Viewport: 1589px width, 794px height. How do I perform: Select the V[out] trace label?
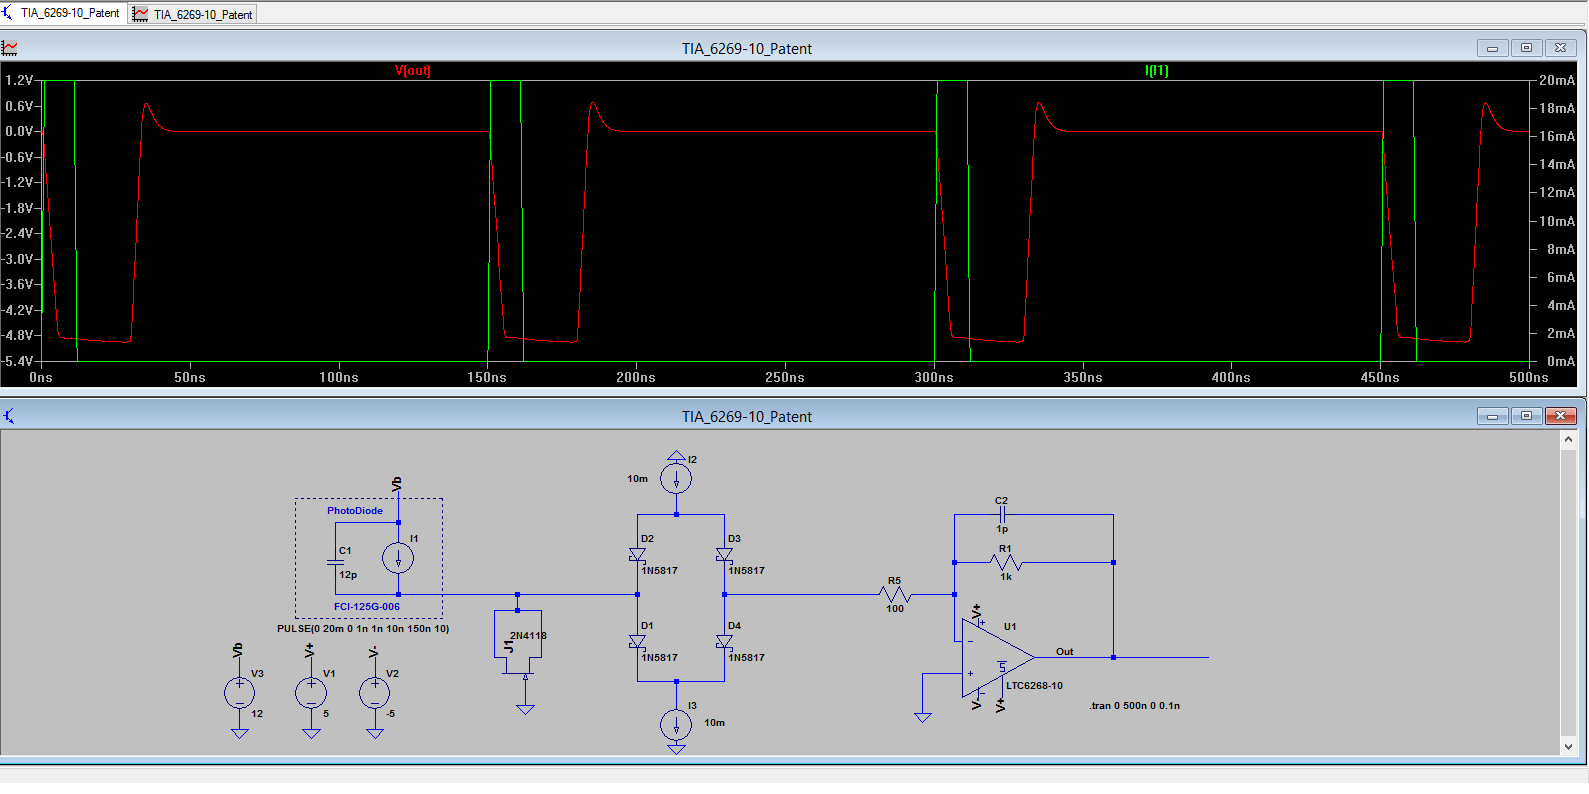coord(413,71)
